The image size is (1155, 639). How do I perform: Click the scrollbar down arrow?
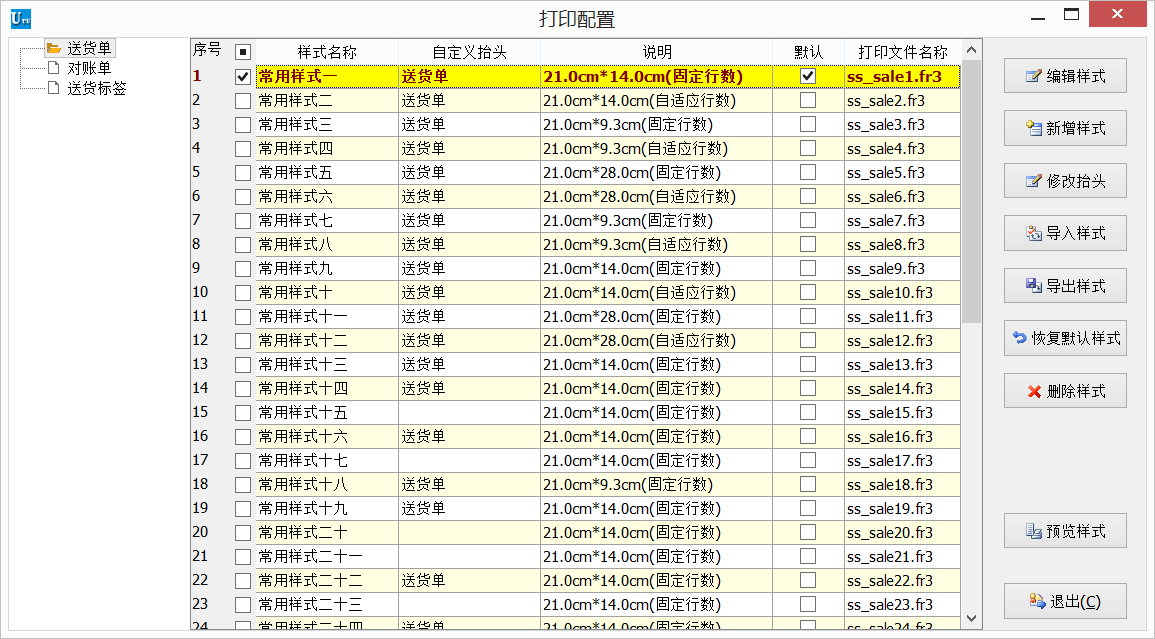[x=970, y=617]
